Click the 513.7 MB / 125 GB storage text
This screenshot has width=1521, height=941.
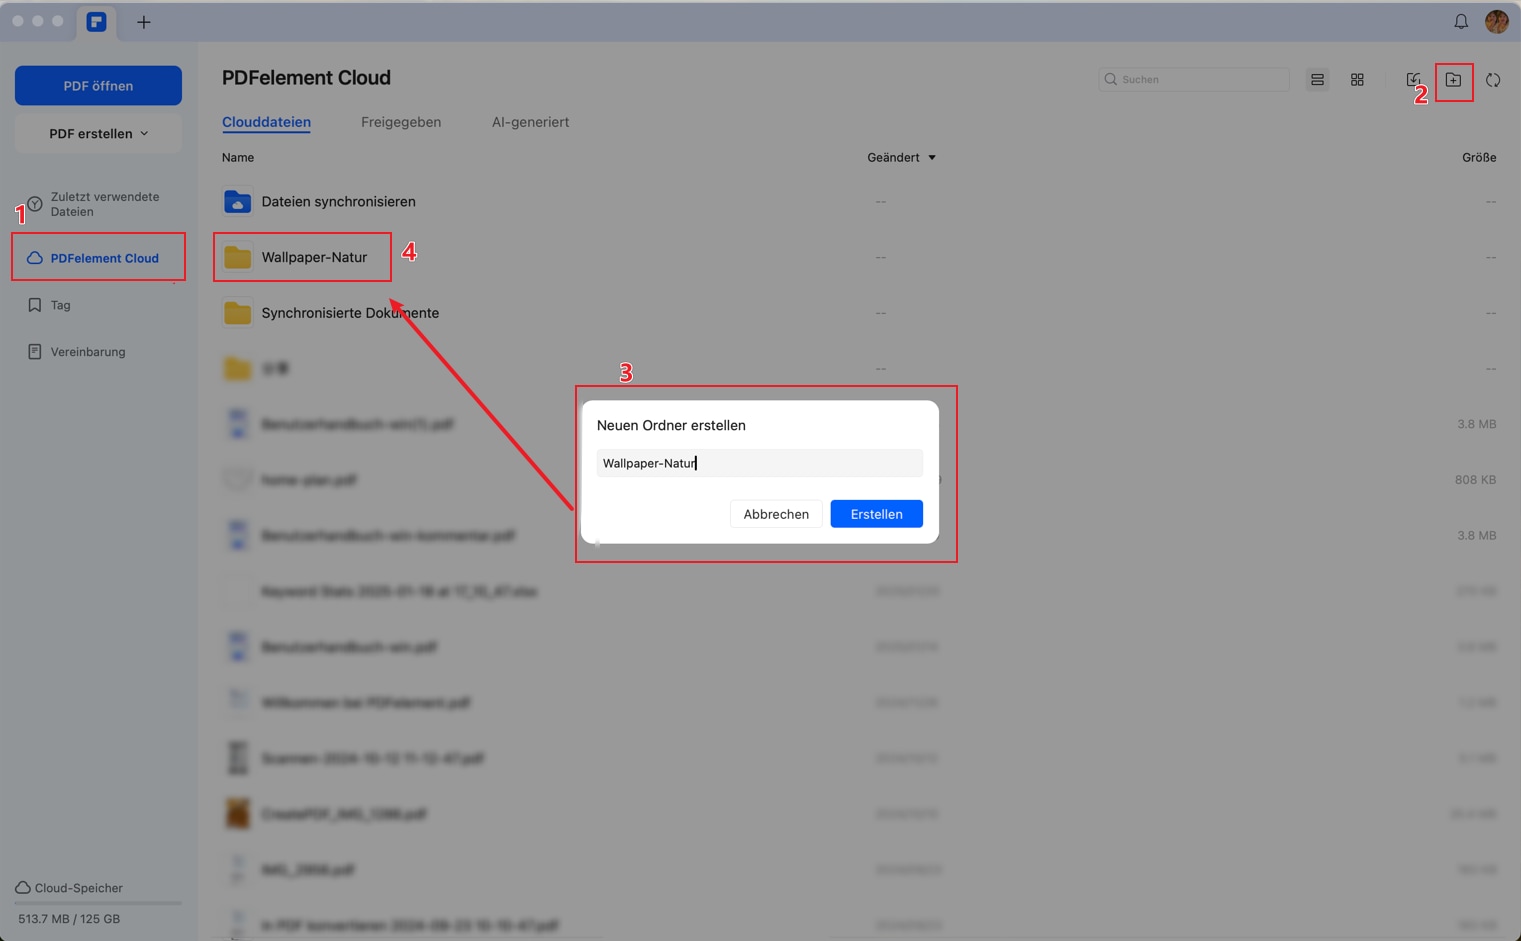pos(69,919)
